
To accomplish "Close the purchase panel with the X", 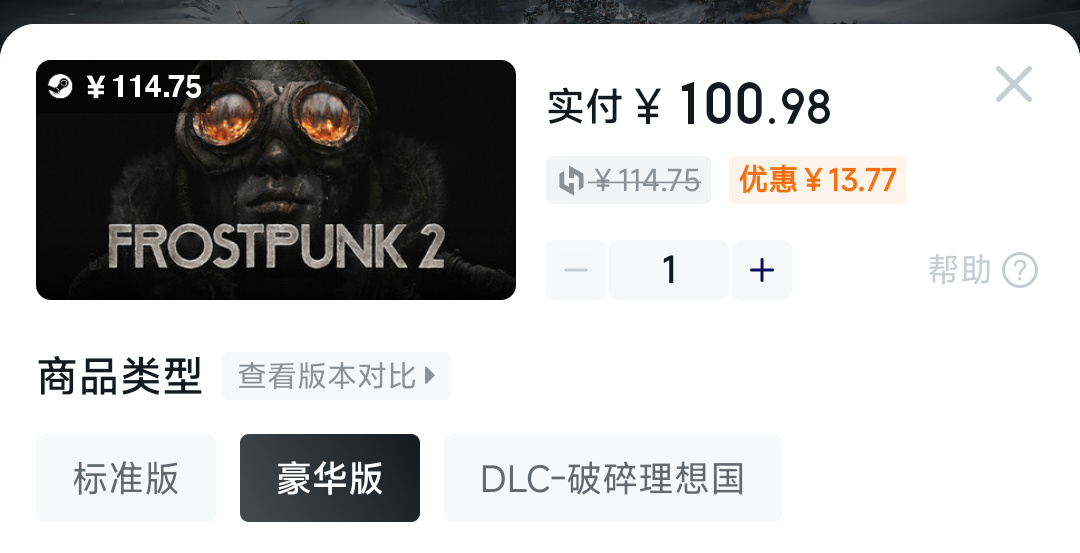I will click(x=1013, y=84).
